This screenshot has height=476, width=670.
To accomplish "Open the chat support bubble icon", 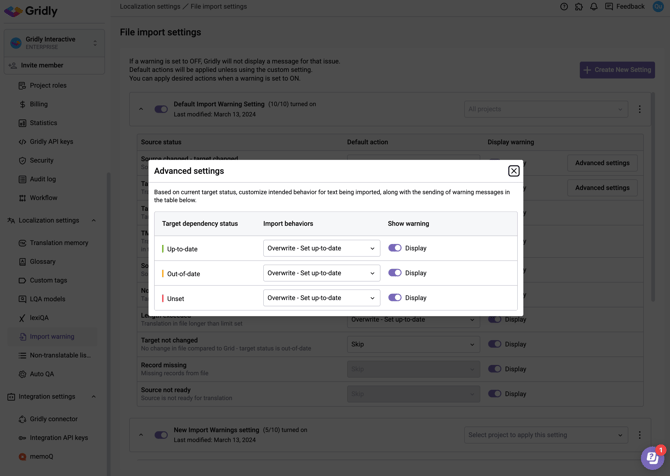I will tap(651, 458).
